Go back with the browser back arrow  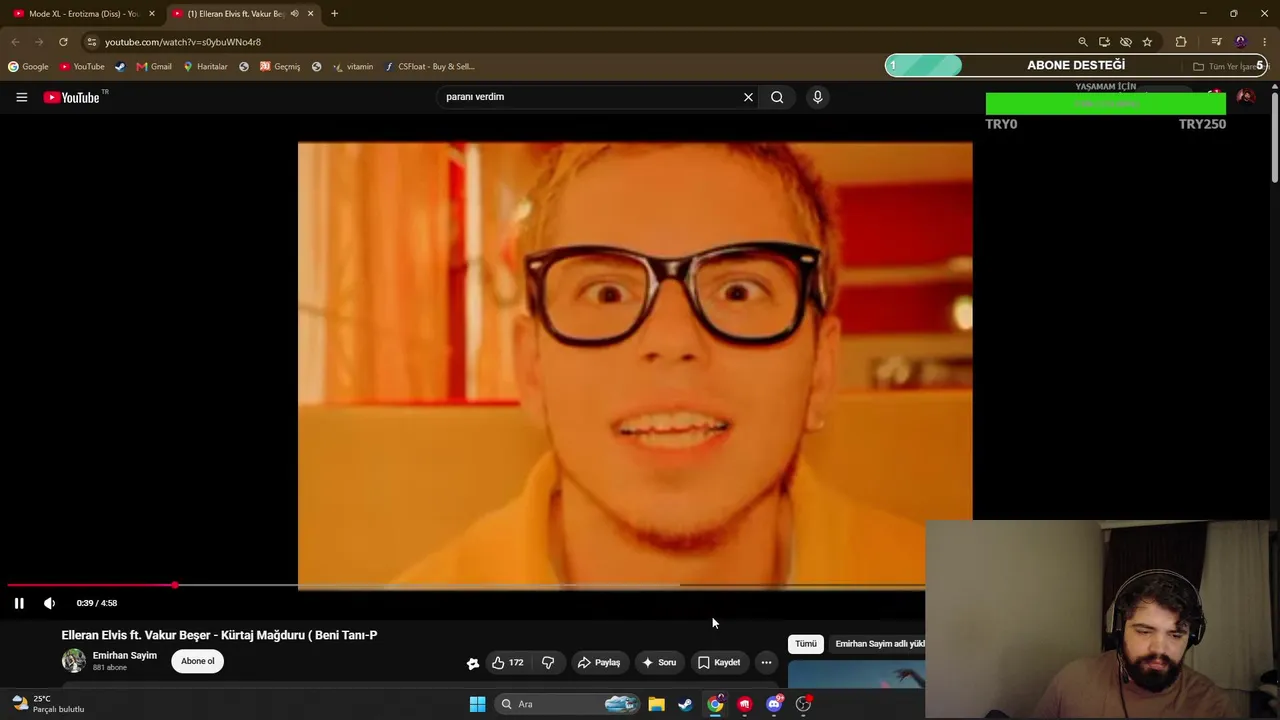pyautogui.click(x=15, y=42)
